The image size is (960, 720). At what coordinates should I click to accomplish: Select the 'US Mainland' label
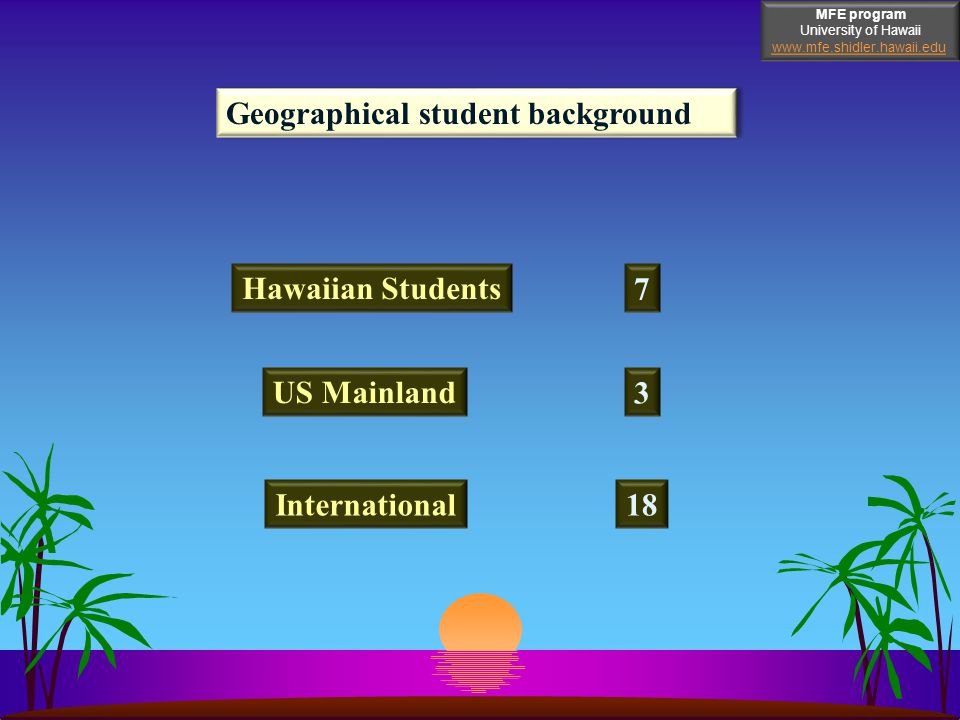(365, 392)
